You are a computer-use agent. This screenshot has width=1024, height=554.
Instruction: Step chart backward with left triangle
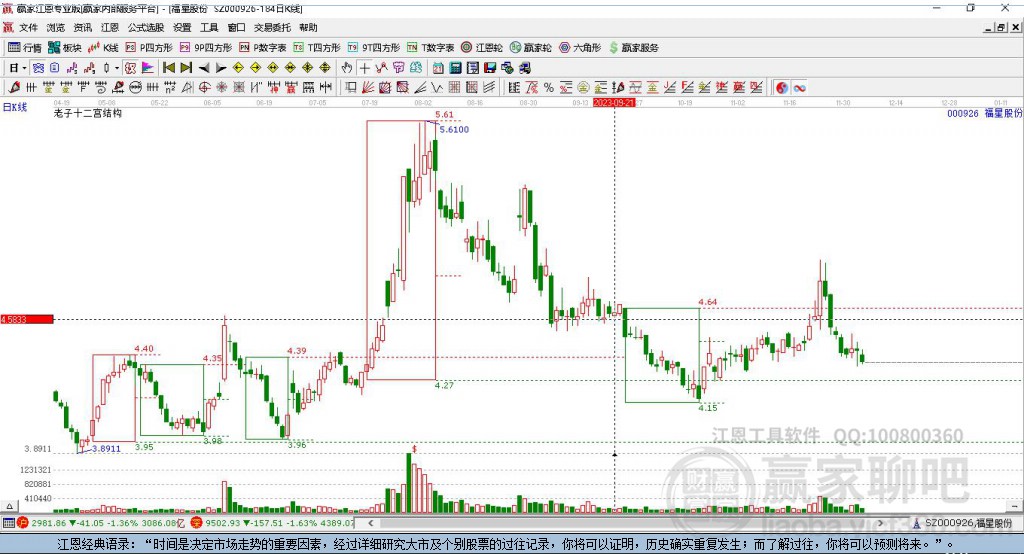204,68
